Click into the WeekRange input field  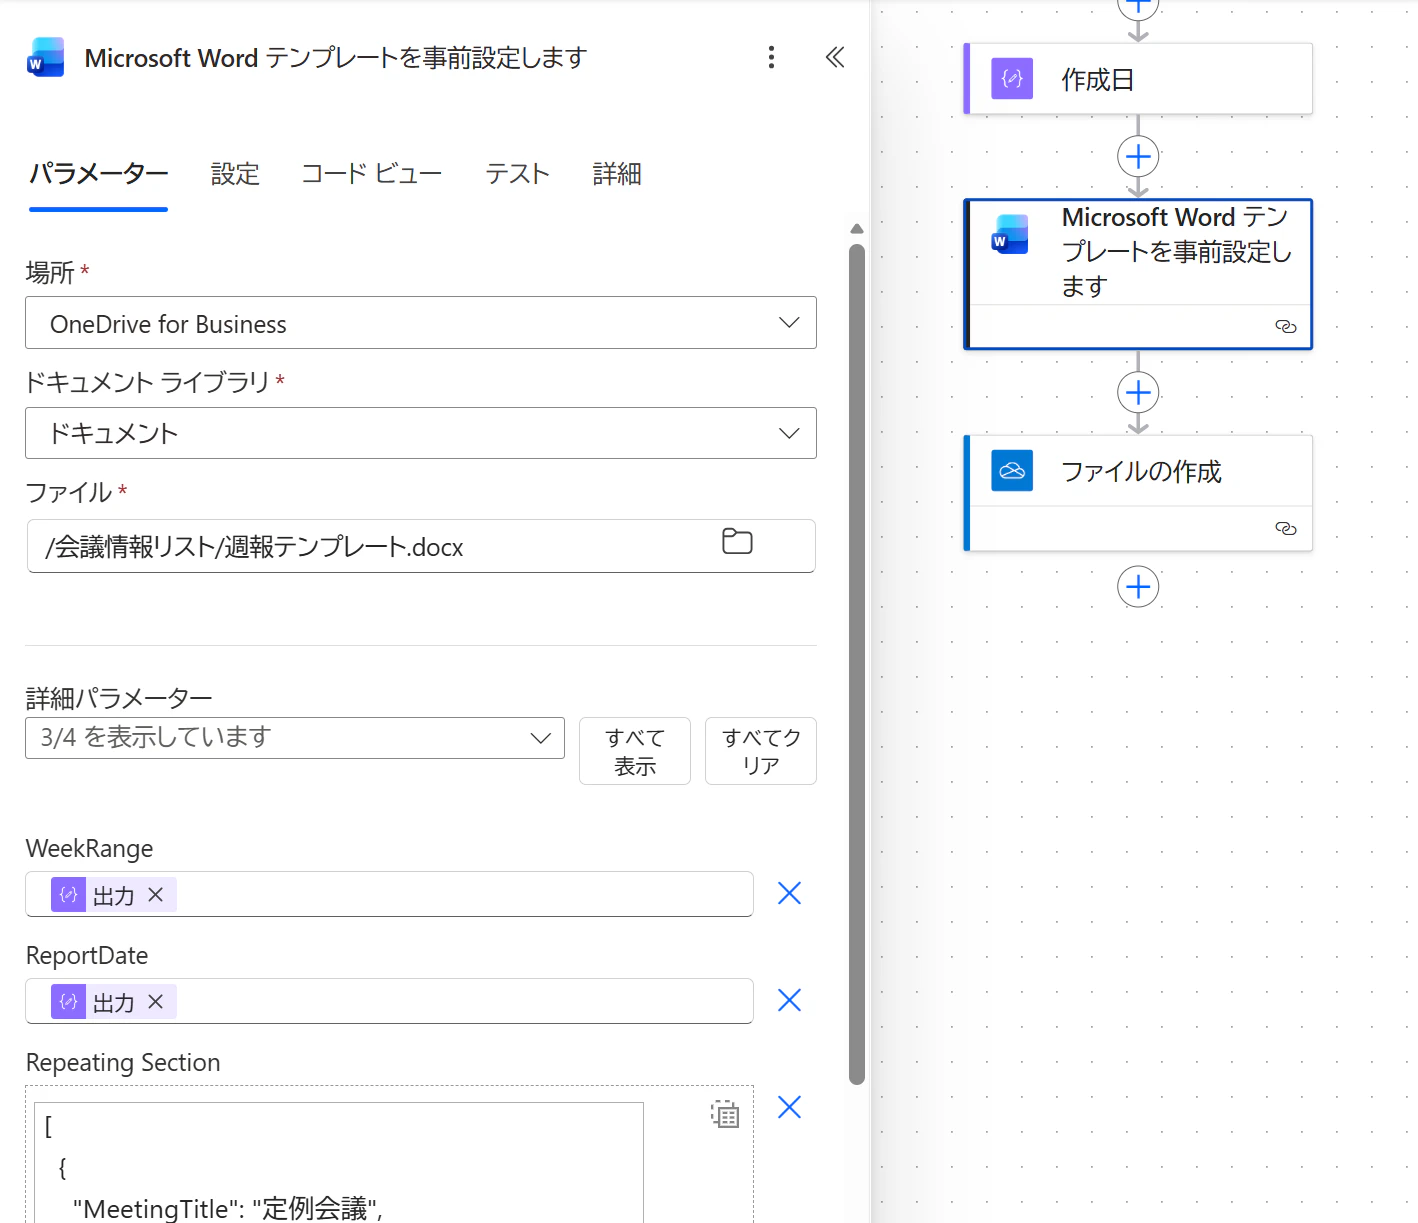click(x=389, y=894)
